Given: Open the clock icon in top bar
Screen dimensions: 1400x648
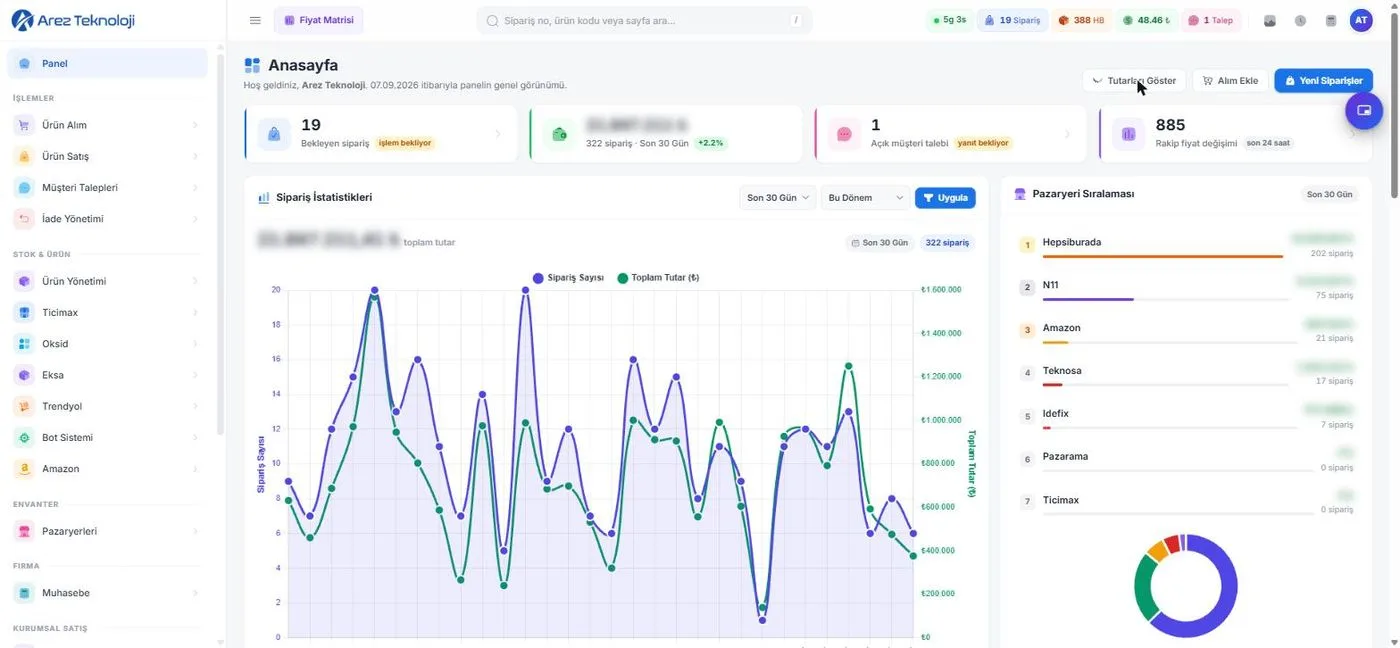Looking at the screenshot, I should (1300, 20).
